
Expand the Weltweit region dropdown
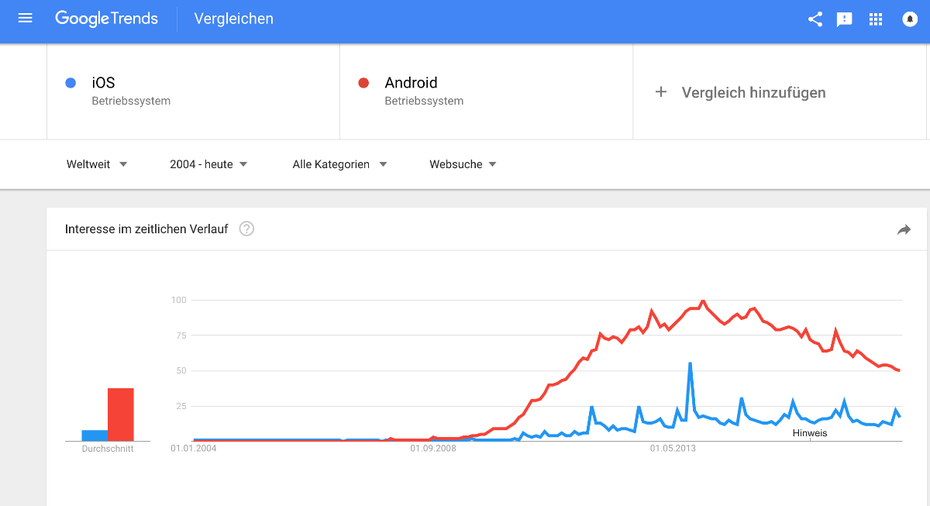point(97,164)
